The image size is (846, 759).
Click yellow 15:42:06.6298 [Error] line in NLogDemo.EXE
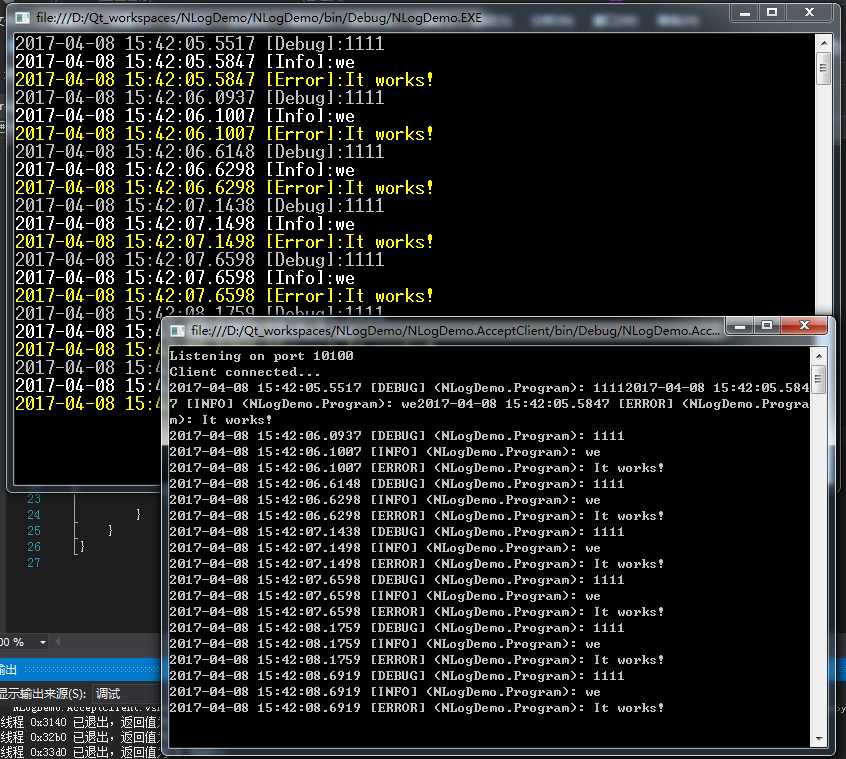click(x=224, y=188)
